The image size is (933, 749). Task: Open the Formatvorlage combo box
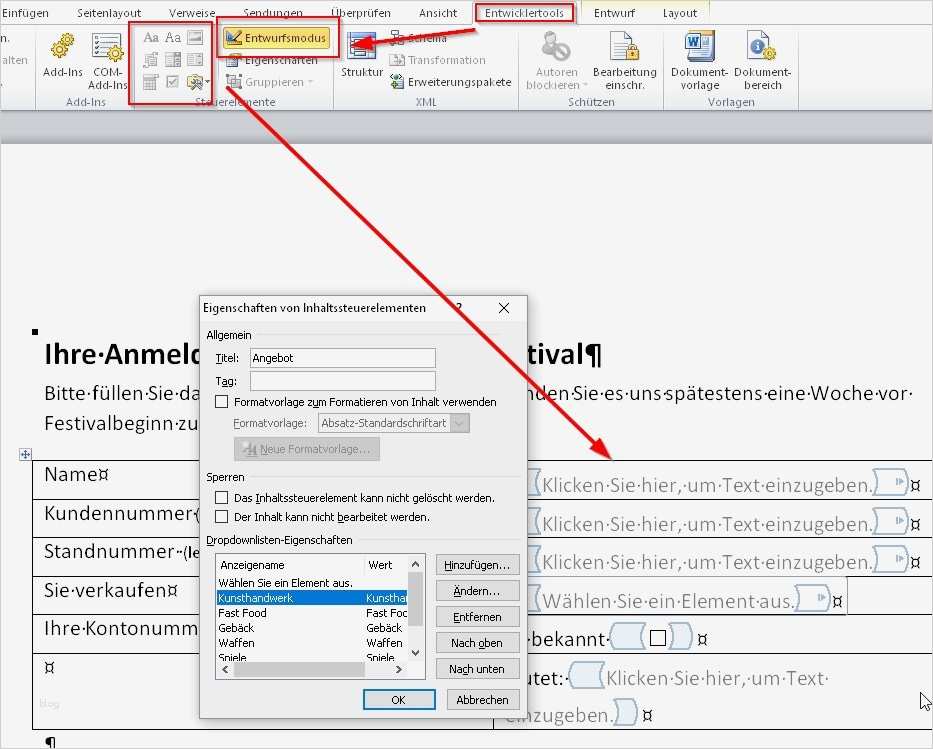click(x=457, y=422)
